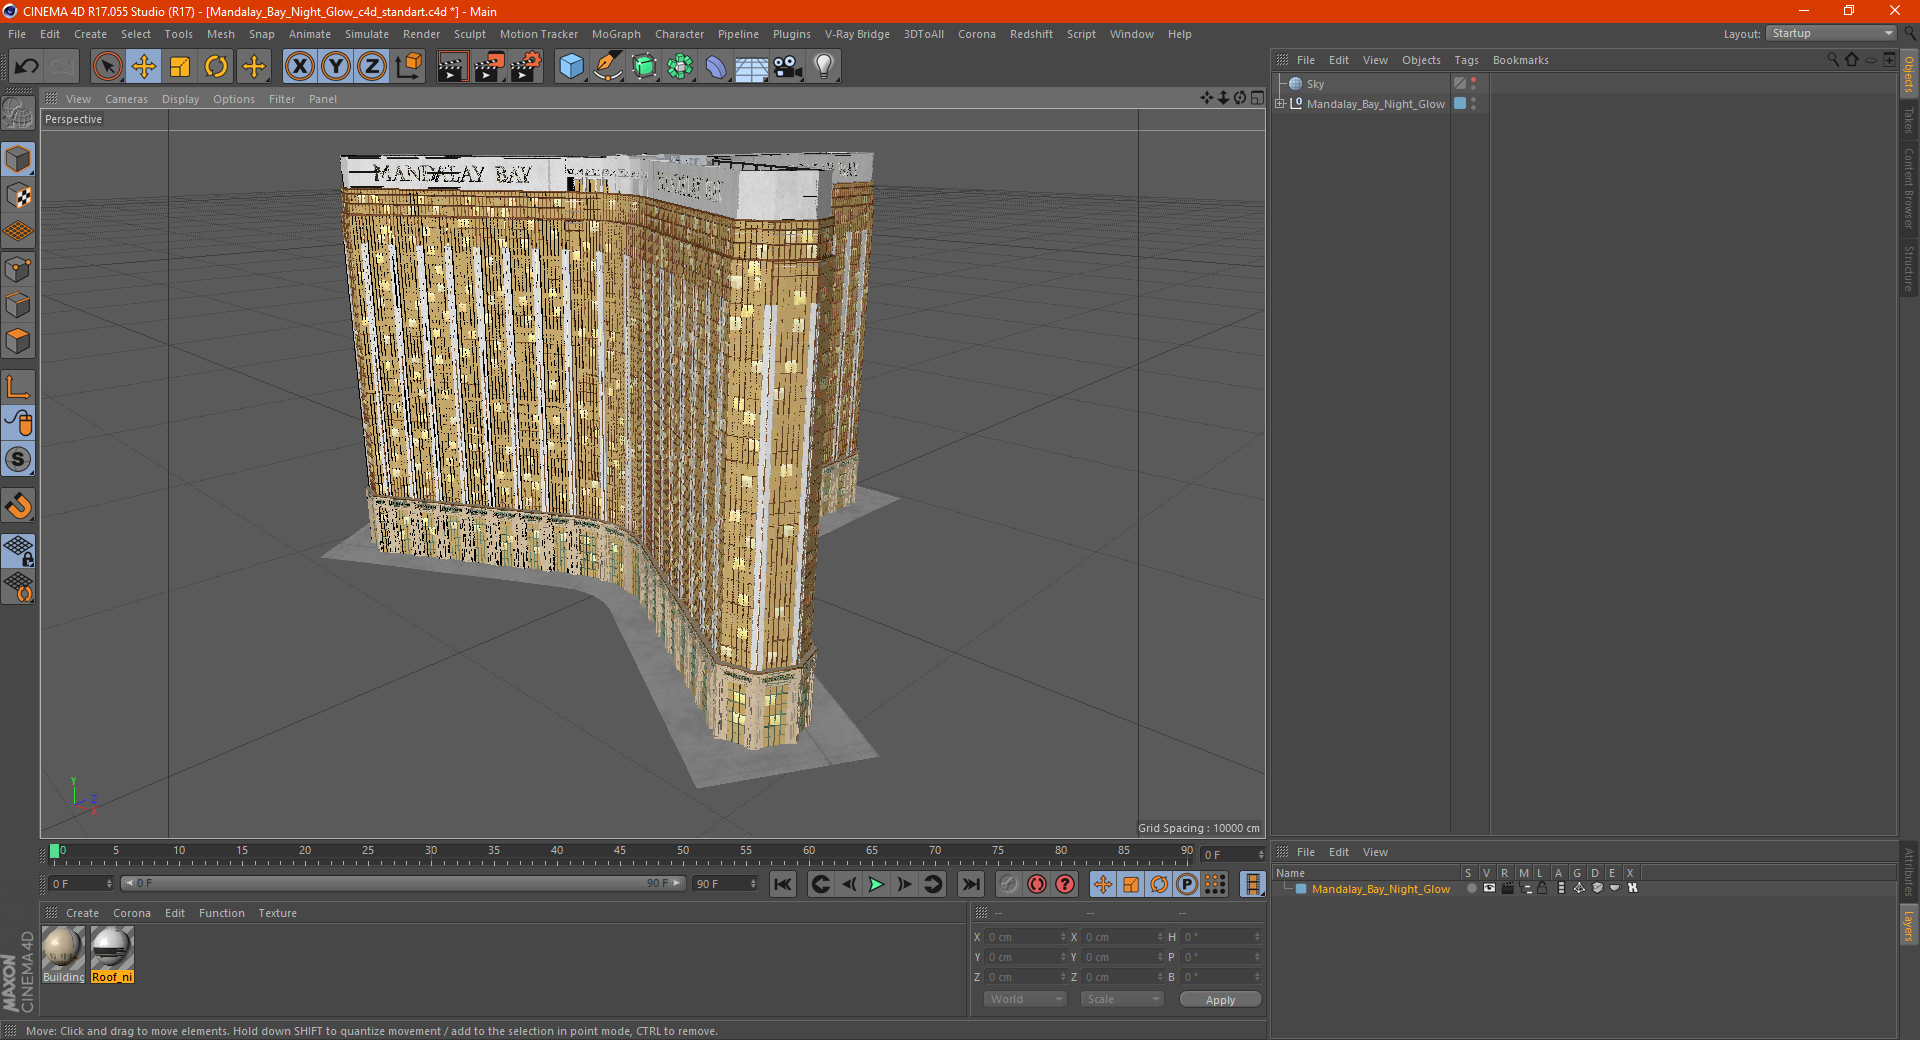Toggle the coordinate system icon
This screenshot has height=1040, width=1920.
pos(408,67)
